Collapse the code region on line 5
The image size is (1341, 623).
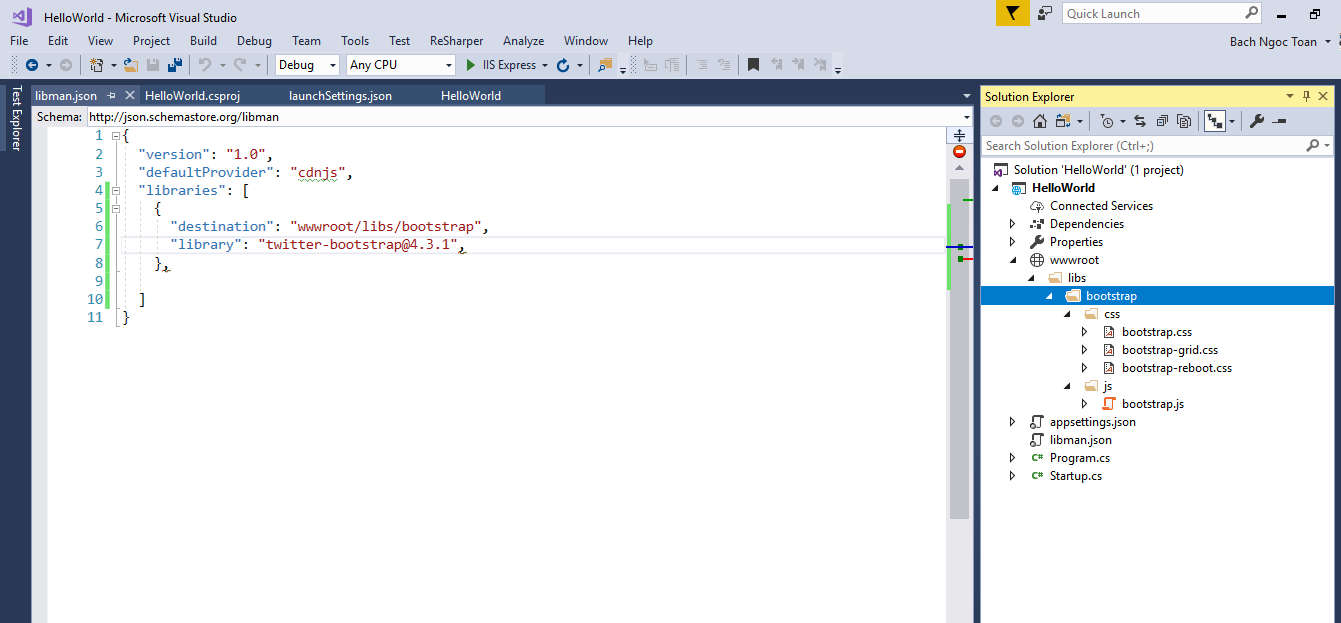click(x=116, y=208)
